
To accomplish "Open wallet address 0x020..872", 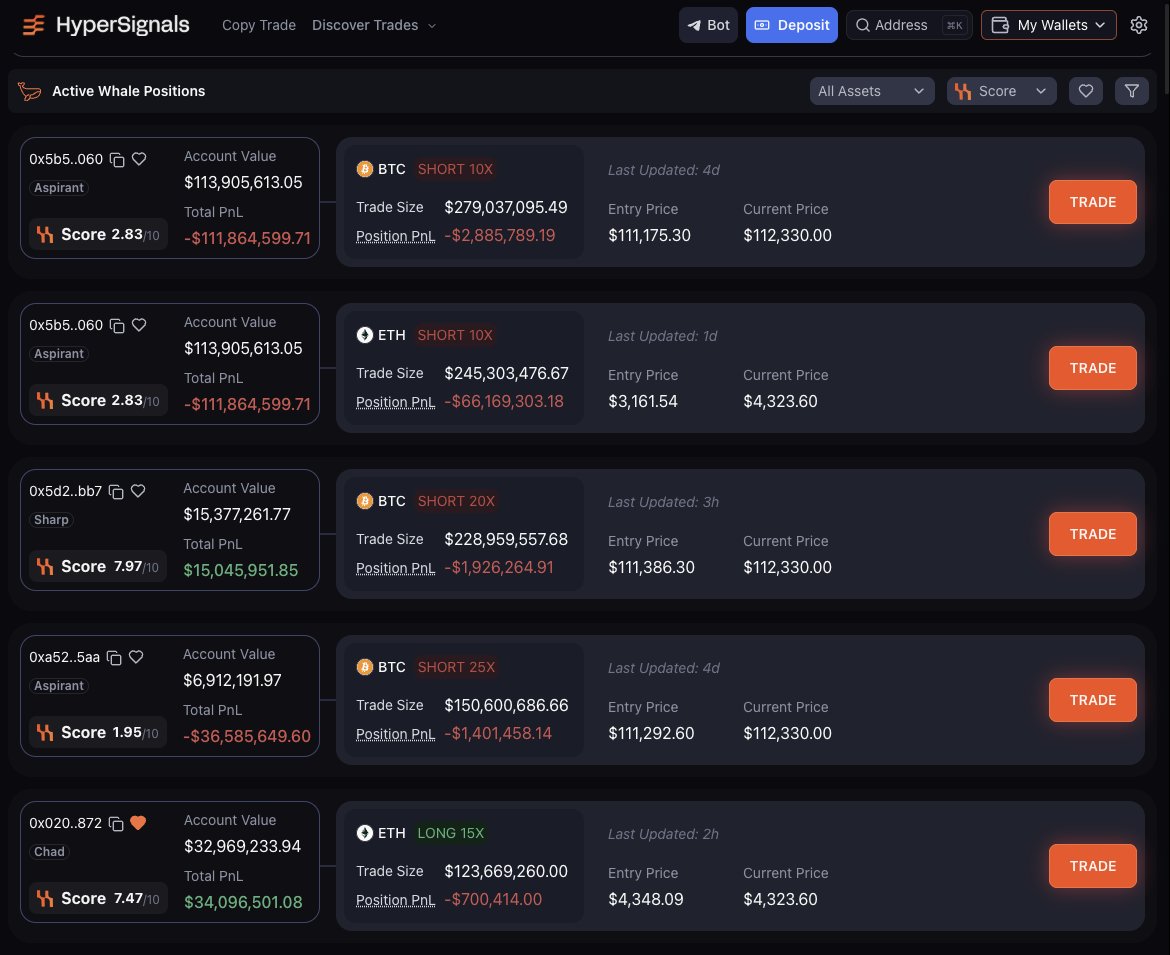I will click(66, 823).
